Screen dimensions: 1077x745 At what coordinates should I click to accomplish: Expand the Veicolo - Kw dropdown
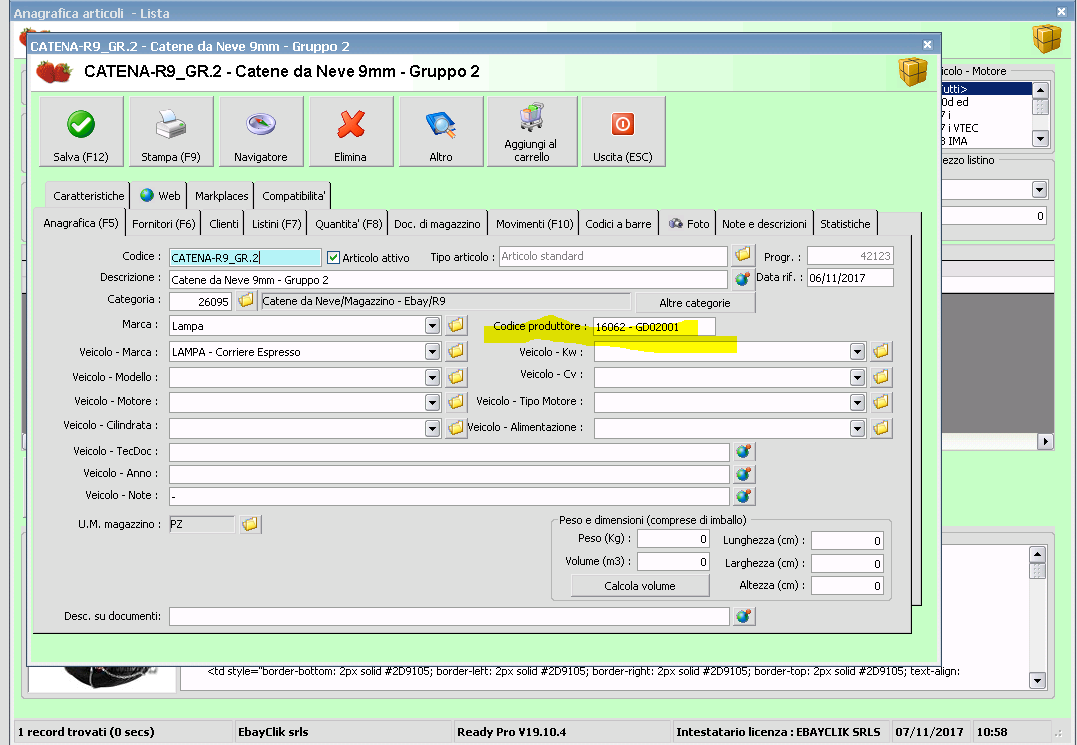tap(857, 352)
